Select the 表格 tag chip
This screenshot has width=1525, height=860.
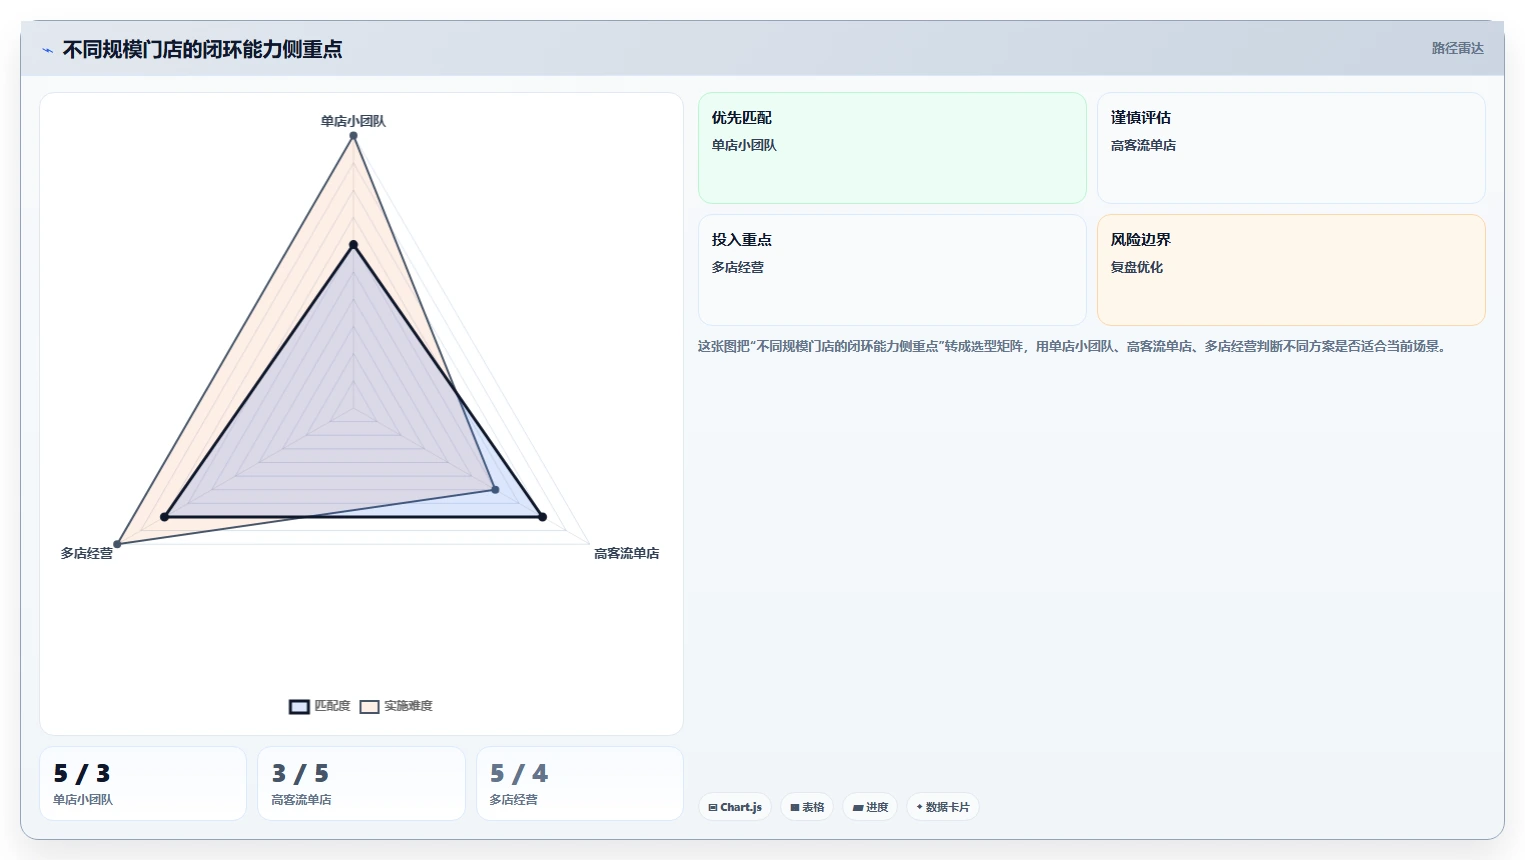(x=807, y=807)
